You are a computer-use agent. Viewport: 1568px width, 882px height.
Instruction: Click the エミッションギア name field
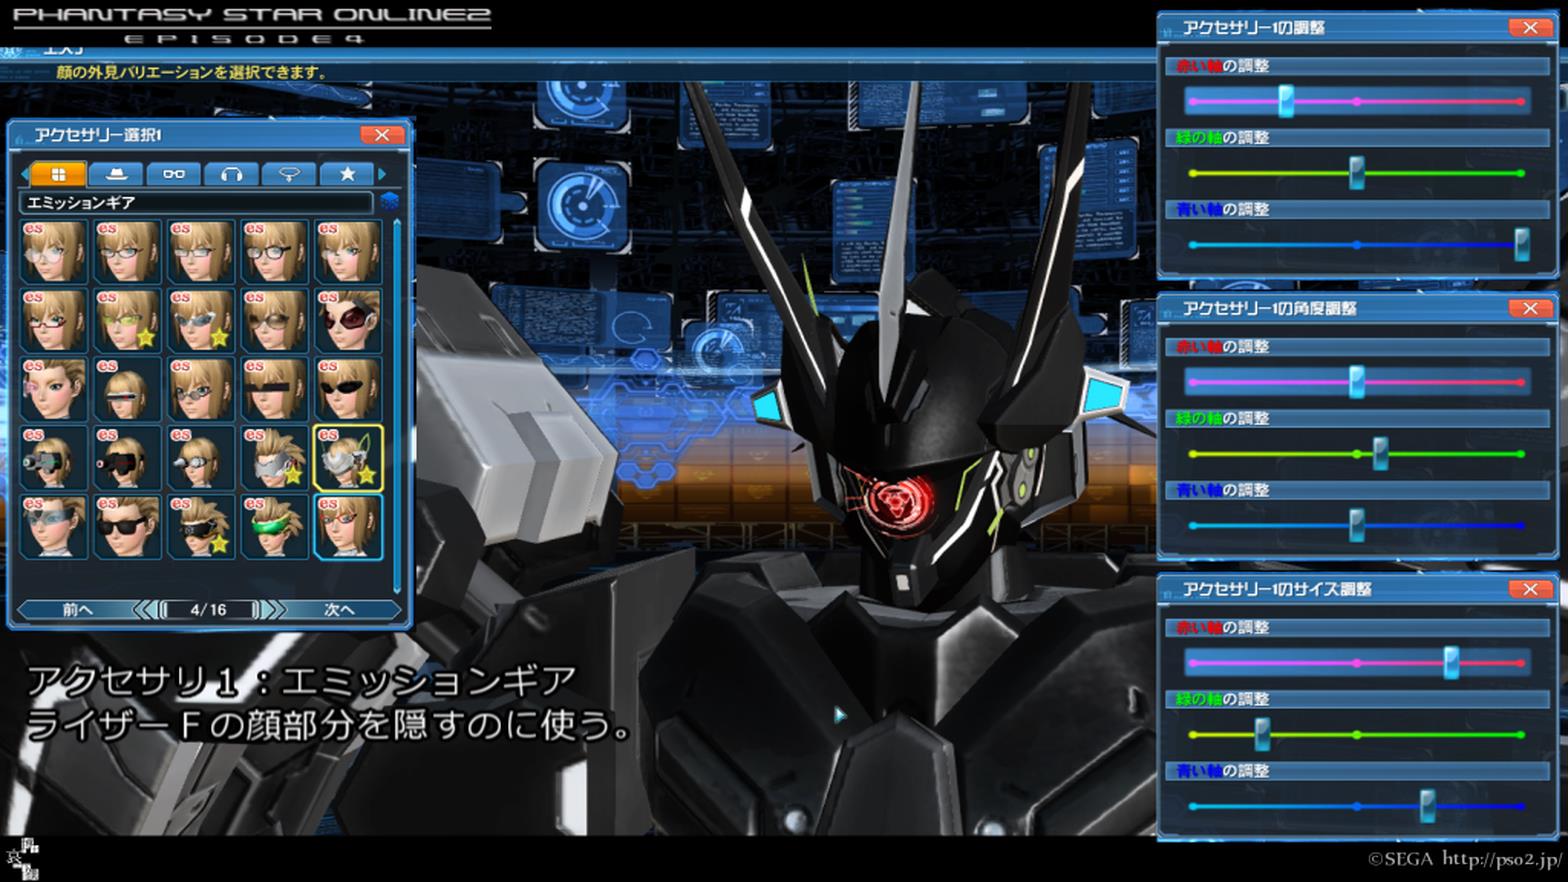pyautogui.click(x=196, y=202)
